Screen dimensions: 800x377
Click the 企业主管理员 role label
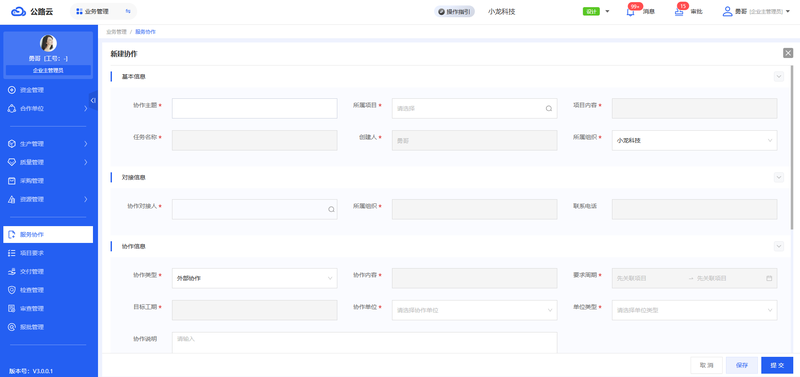tap(48, 70)
